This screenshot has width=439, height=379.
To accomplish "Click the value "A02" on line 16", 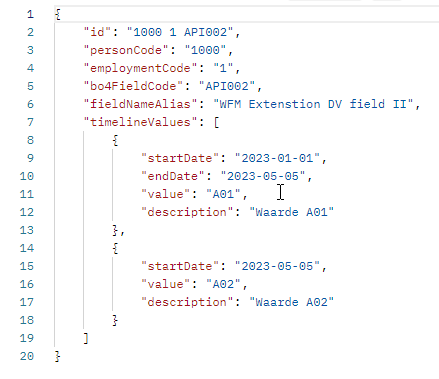I will coord(223,284).
